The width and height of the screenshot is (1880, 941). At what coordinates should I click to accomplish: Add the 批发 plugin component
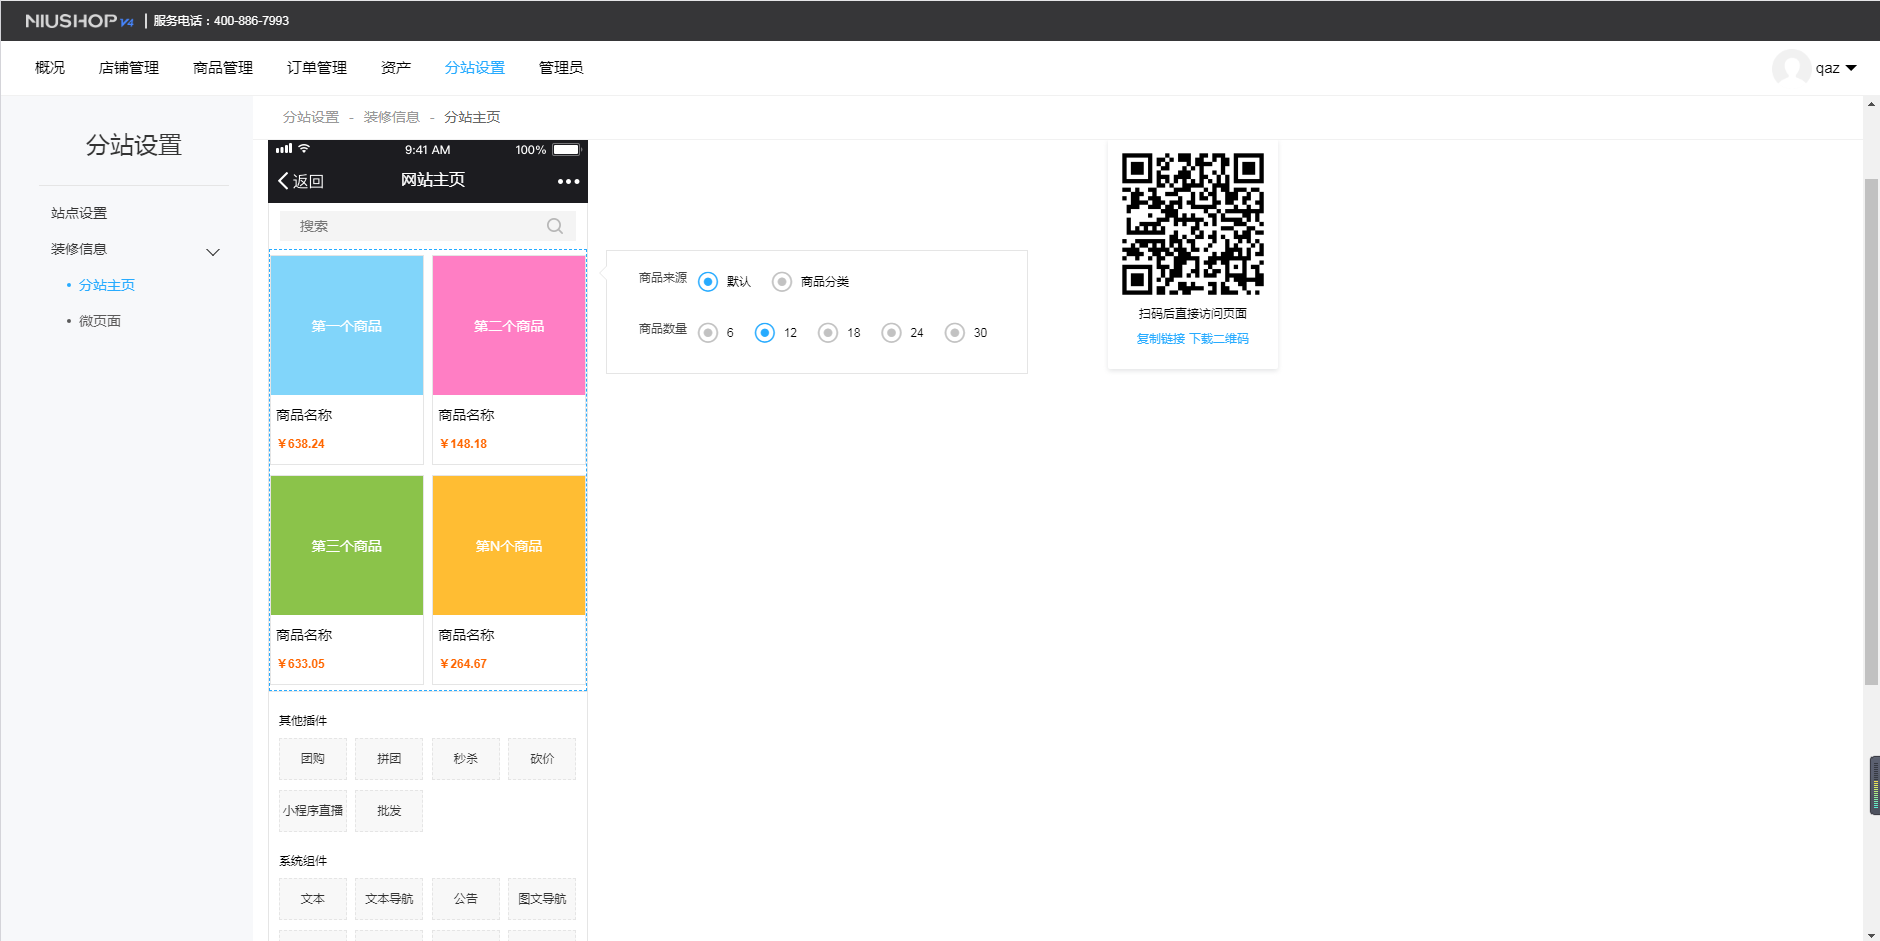[389, 811]
